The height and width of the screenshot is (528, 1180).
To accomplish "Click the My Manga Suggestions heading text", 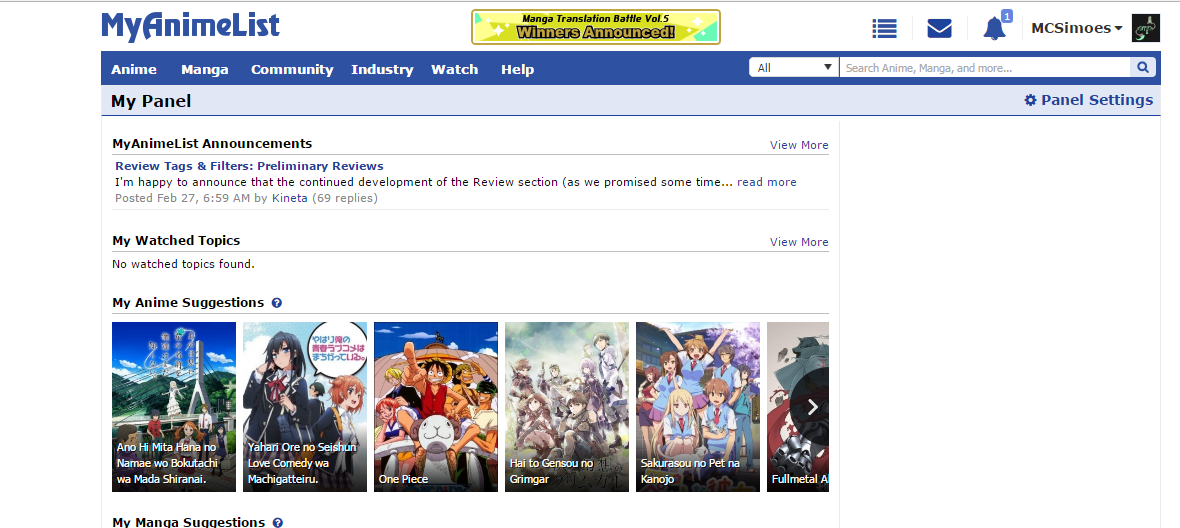I will click(x=189, y=522).
